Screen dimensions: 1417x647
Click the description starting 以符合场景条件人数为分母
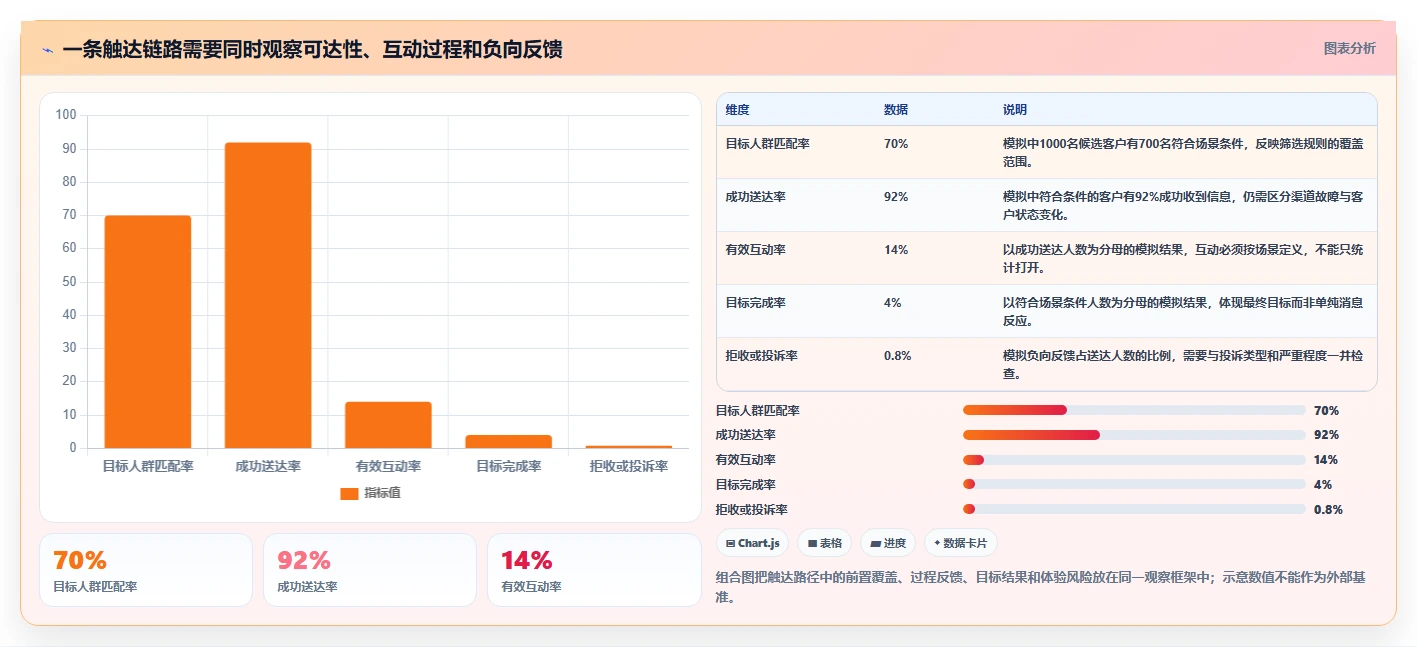pos(1183,311)
